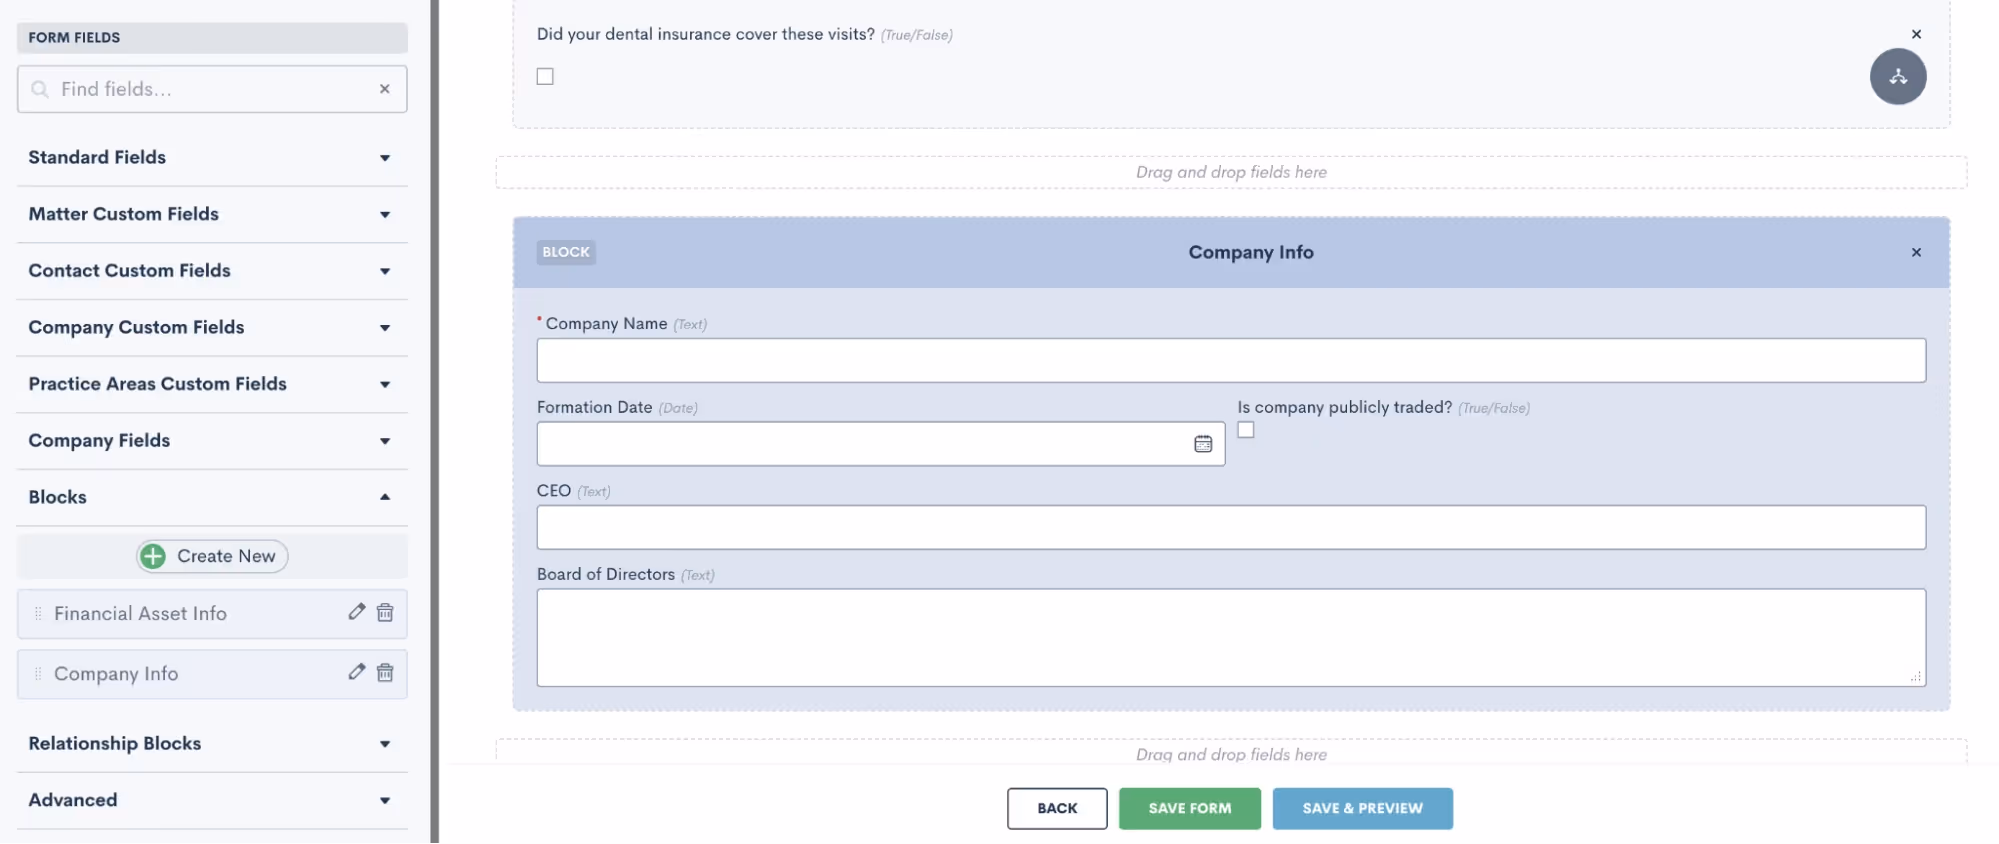Click the BLOCK badge on Company Info

click(566, 252)
